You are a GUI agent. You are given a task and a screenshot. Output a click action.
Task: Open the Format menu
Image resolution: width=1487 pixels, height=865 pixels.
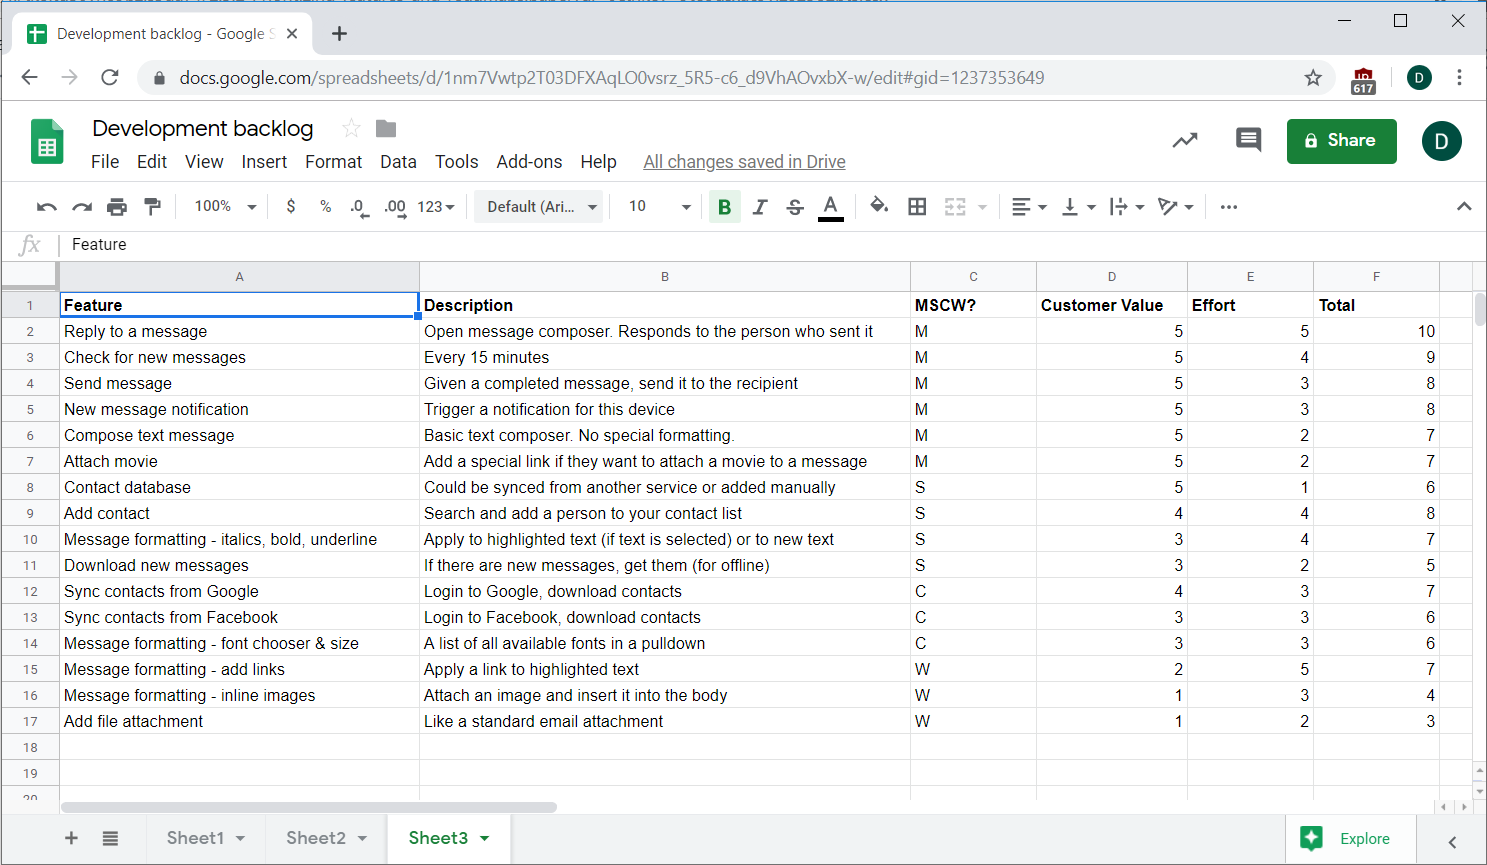(333, 162)
